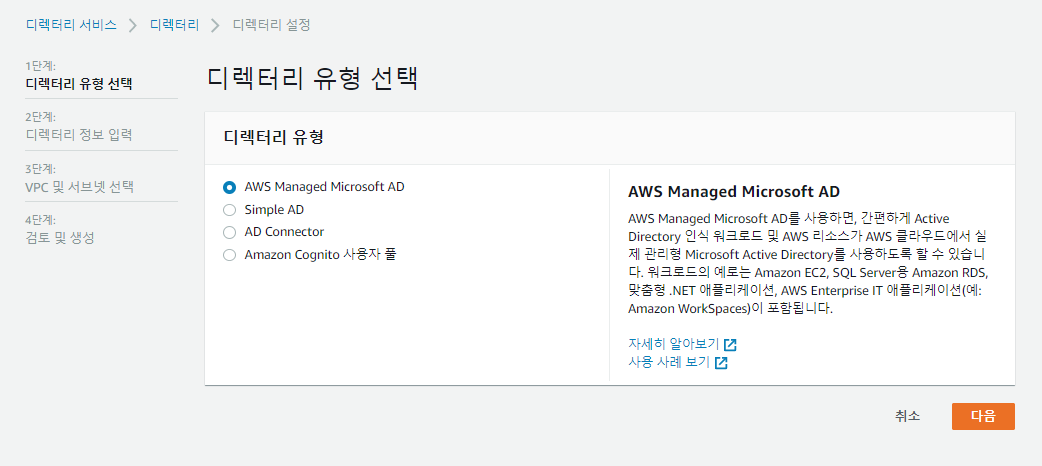Click external link icon beside 자세히 알아보기
Screen dimensions: 1042x466
(x=730, y=345)
